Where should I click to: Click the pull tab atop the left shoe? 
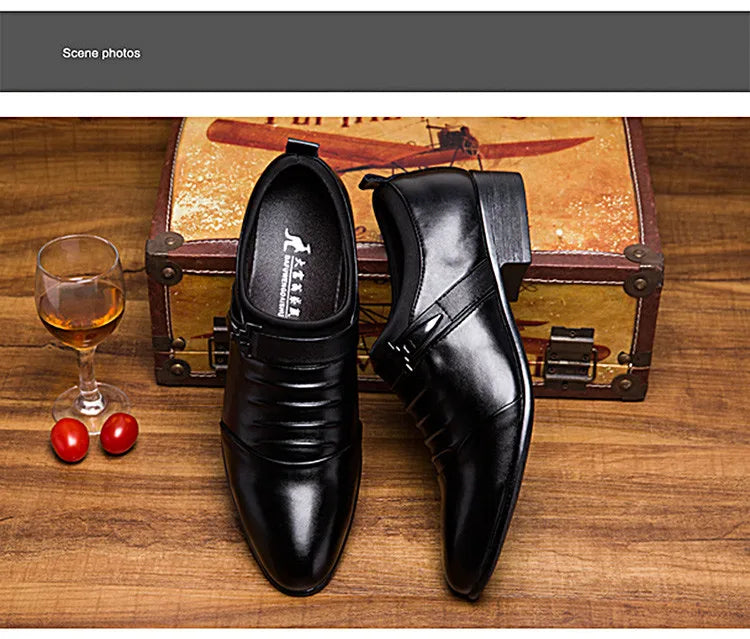302,148
